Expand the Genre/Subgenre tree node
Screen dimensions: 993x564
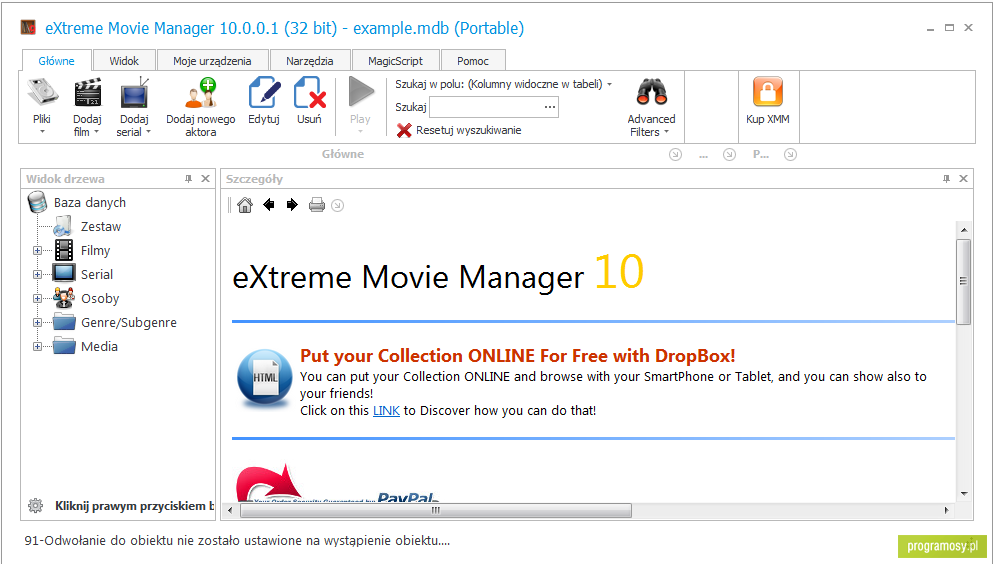pos(37,323)
